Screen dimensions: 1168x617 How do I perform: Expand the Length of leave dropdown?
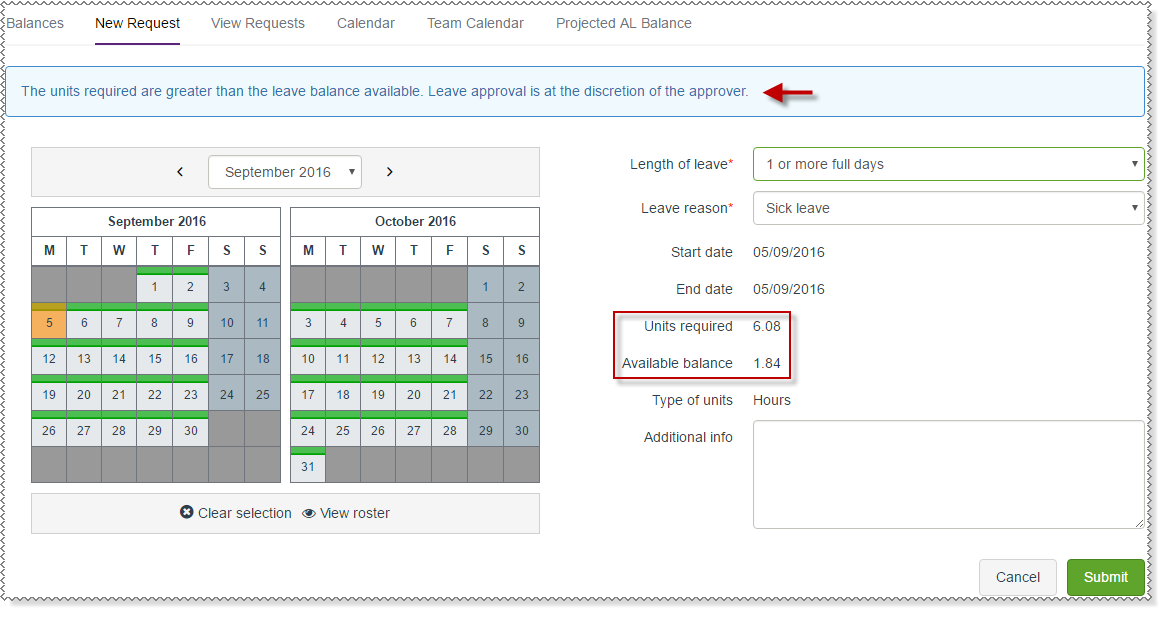pos(948,164)
